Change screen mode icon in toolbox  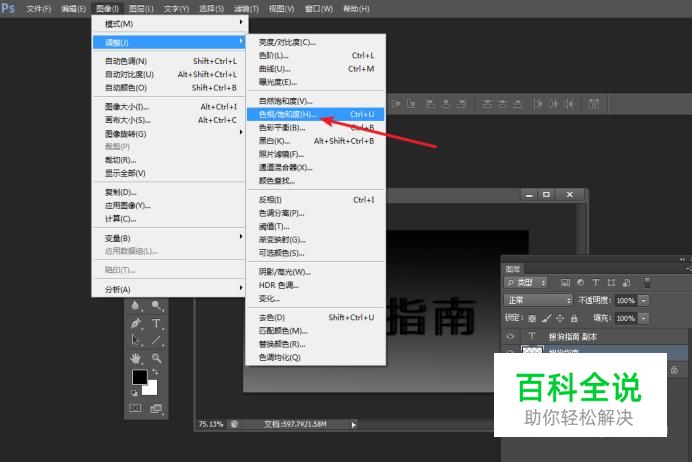pos(156,409)
